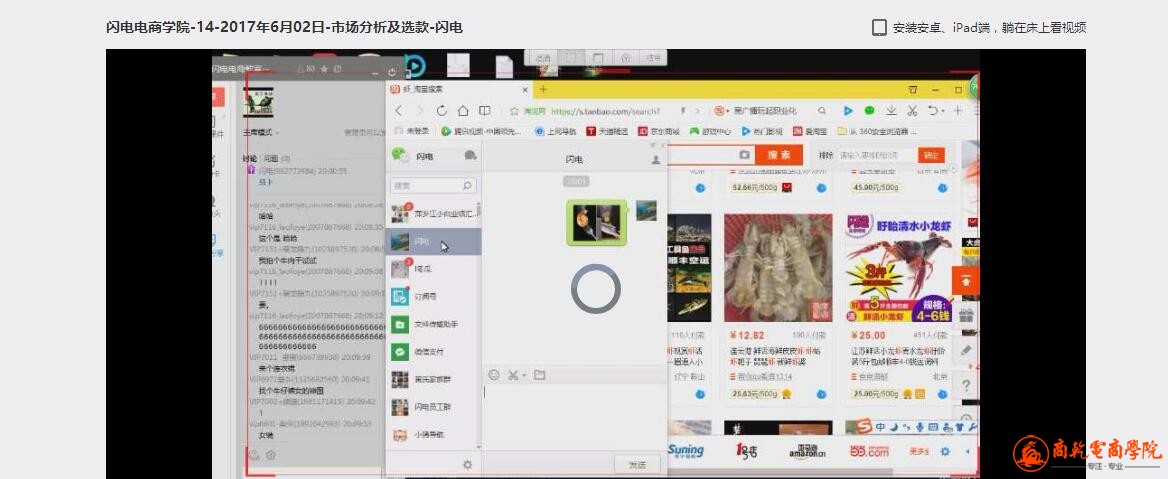Close the Taobao search tab

point(525,89)
